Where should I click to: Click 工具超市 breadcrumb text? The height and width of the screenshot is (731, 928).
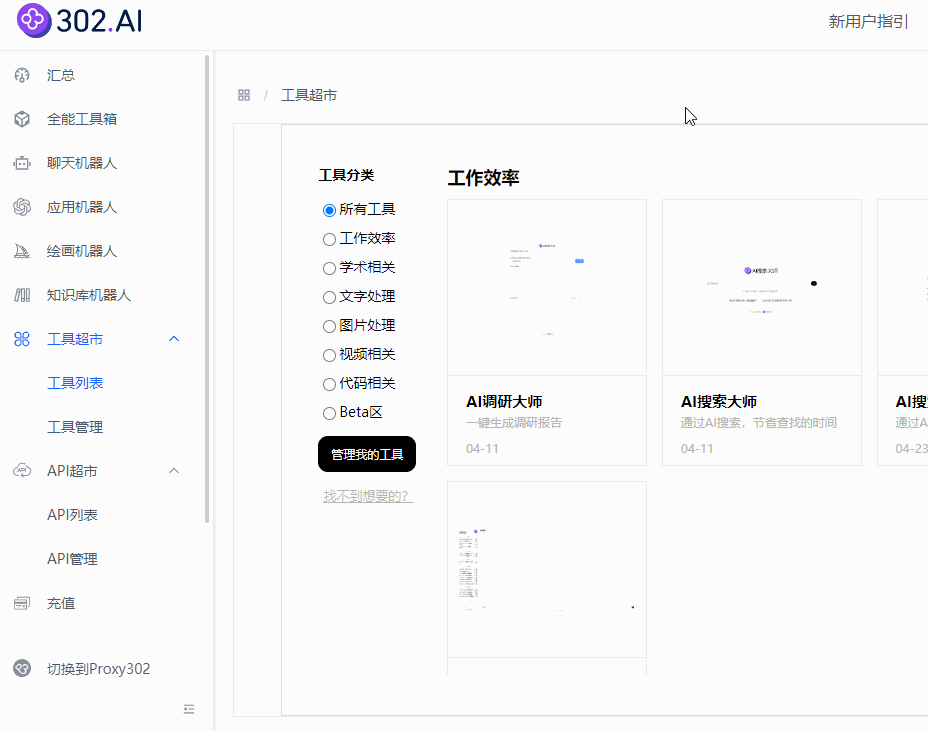click(309, 95)
